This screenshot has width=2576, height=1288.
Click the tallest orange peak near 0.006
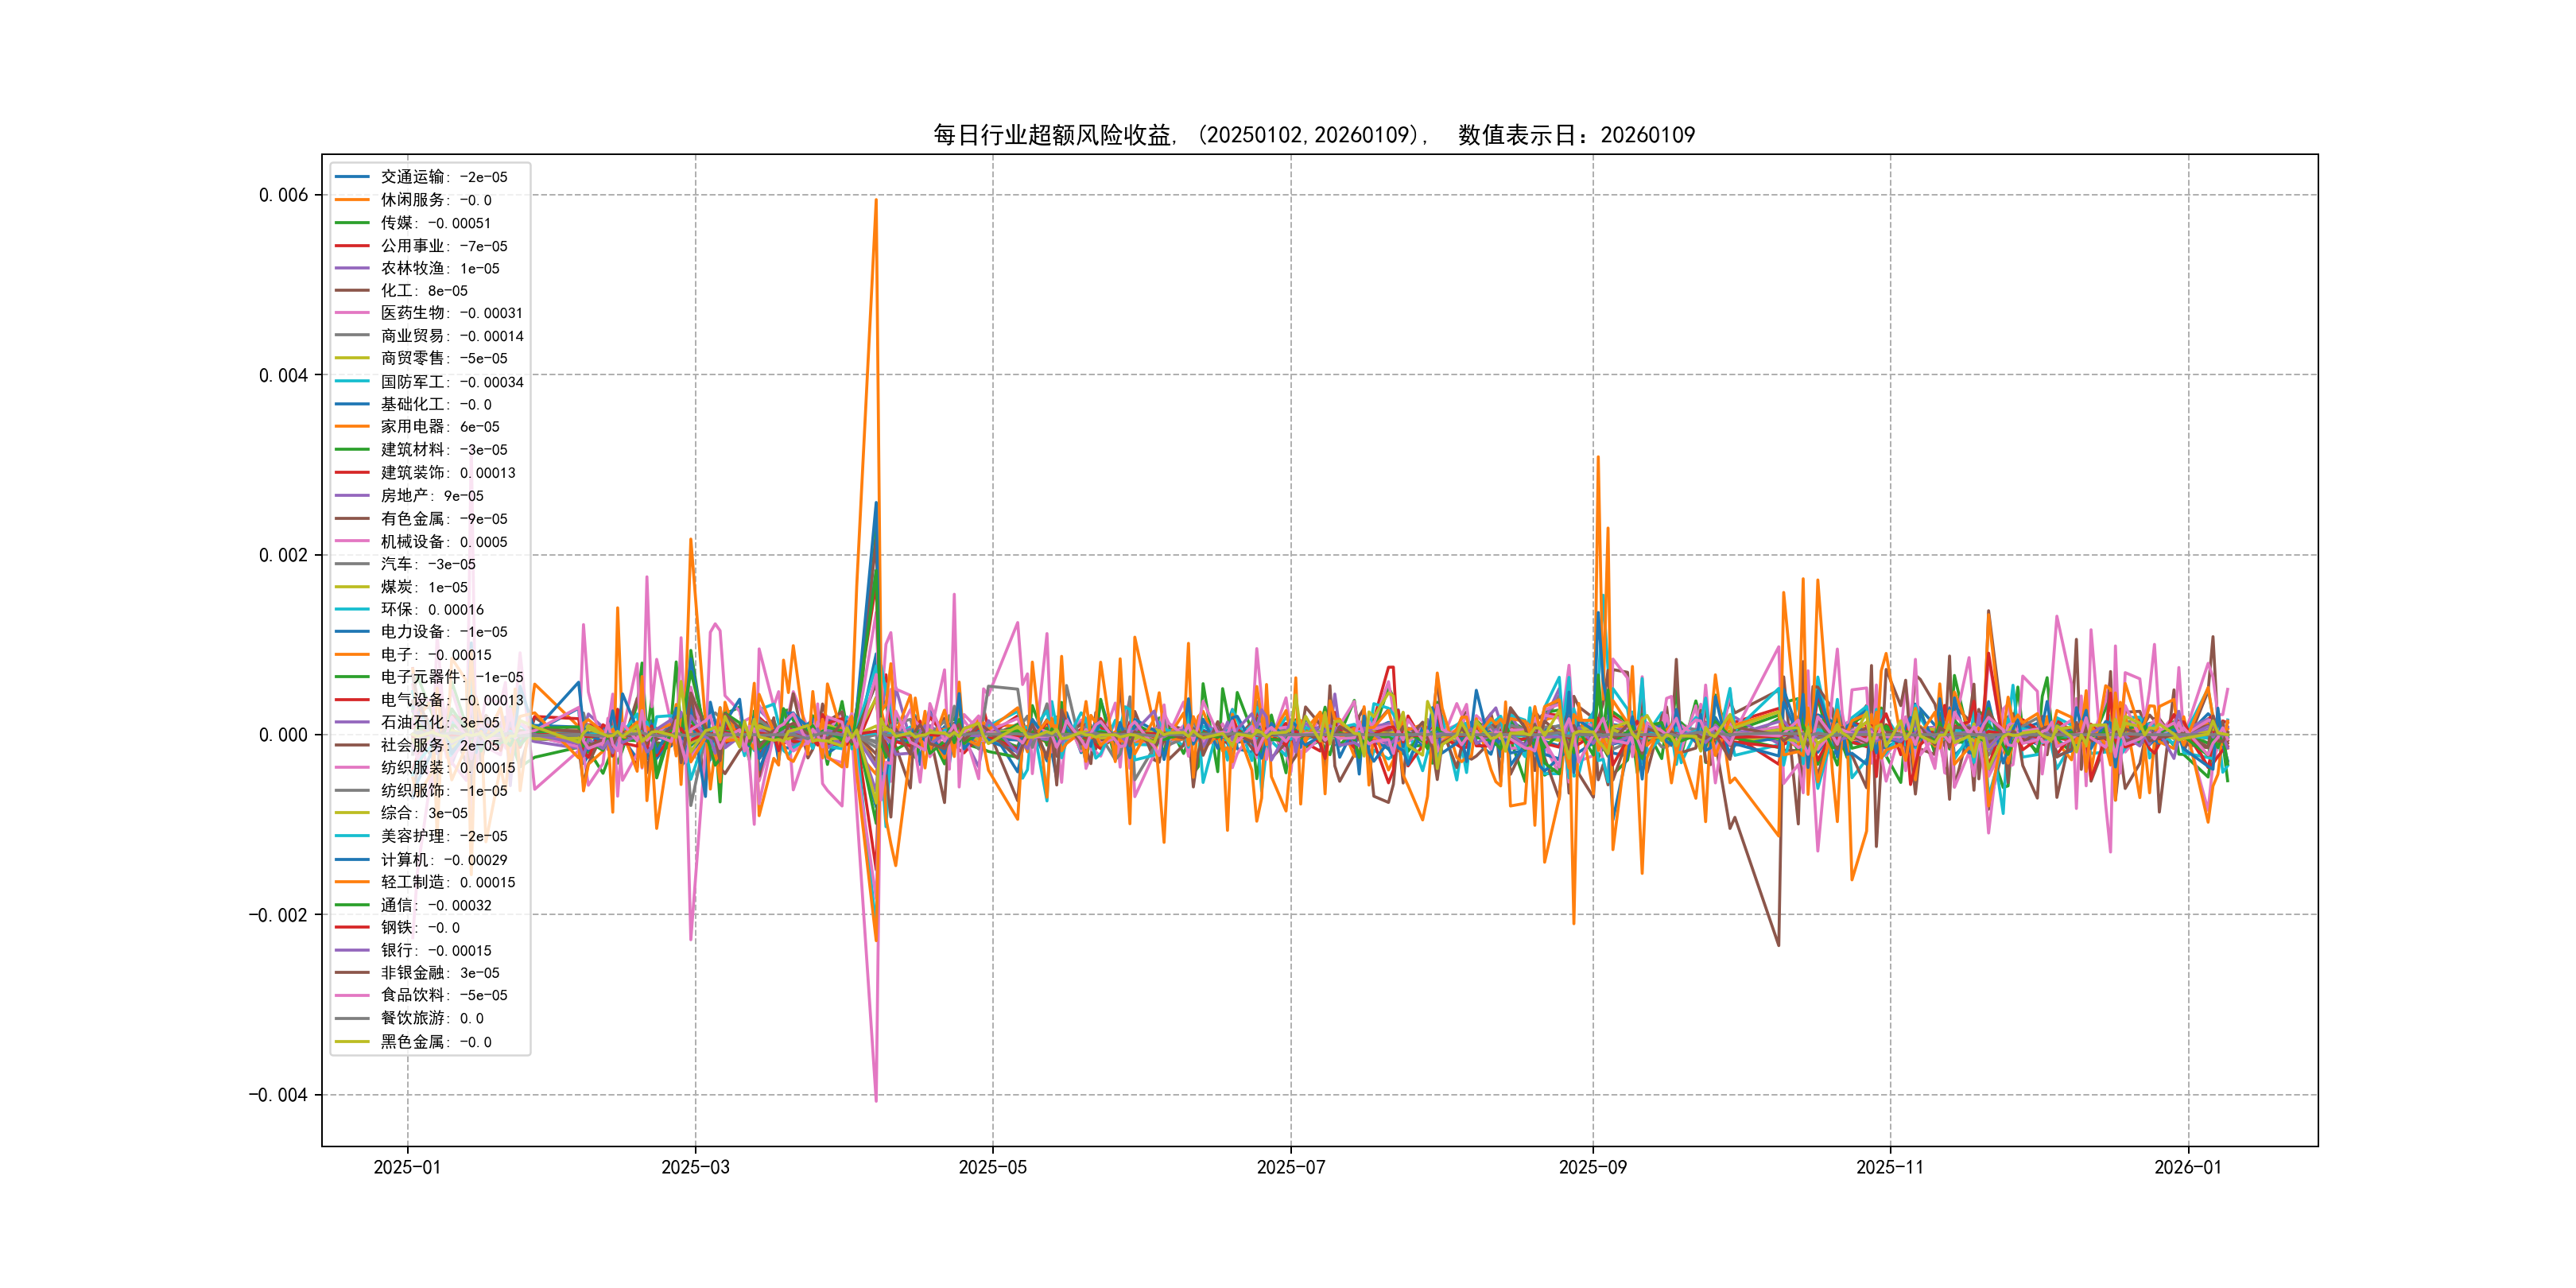(x=876, y=201)
